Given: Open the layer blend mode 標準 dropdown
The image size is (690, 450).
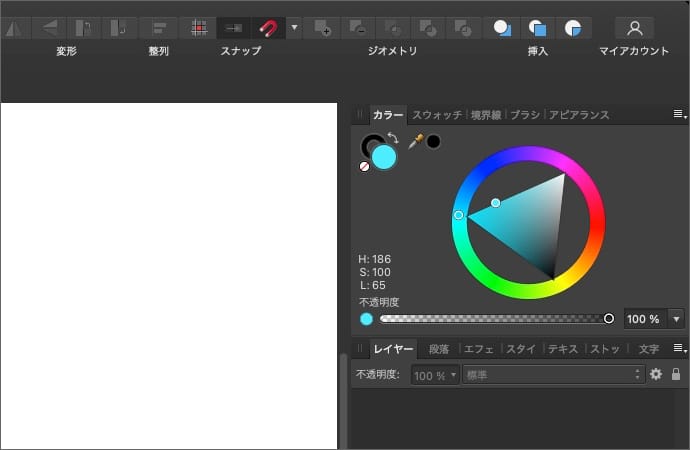Looking at the screenshot, I should click(x=553, y=374).
